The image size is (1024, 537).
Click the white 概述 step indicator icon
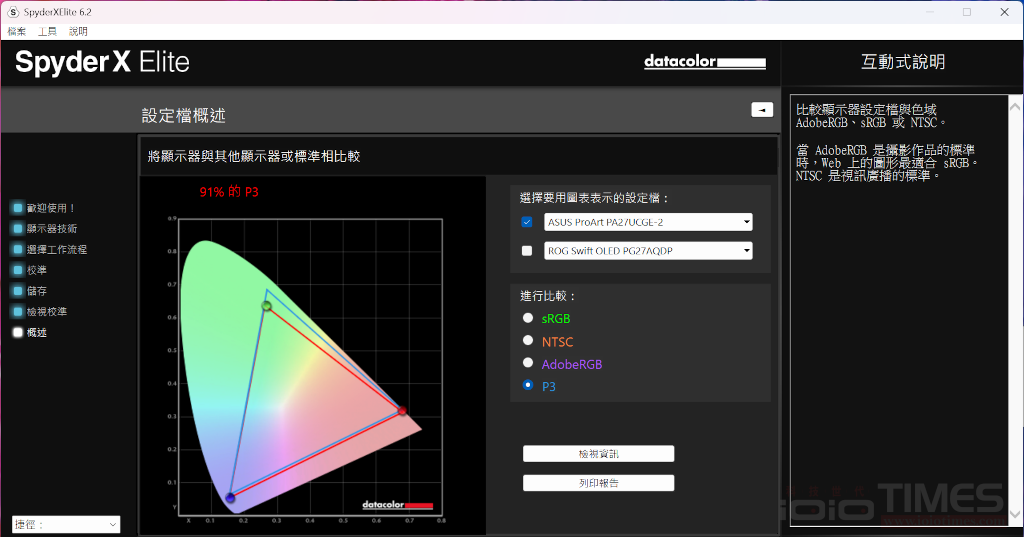pyautogui.click(x=18, y=333)
